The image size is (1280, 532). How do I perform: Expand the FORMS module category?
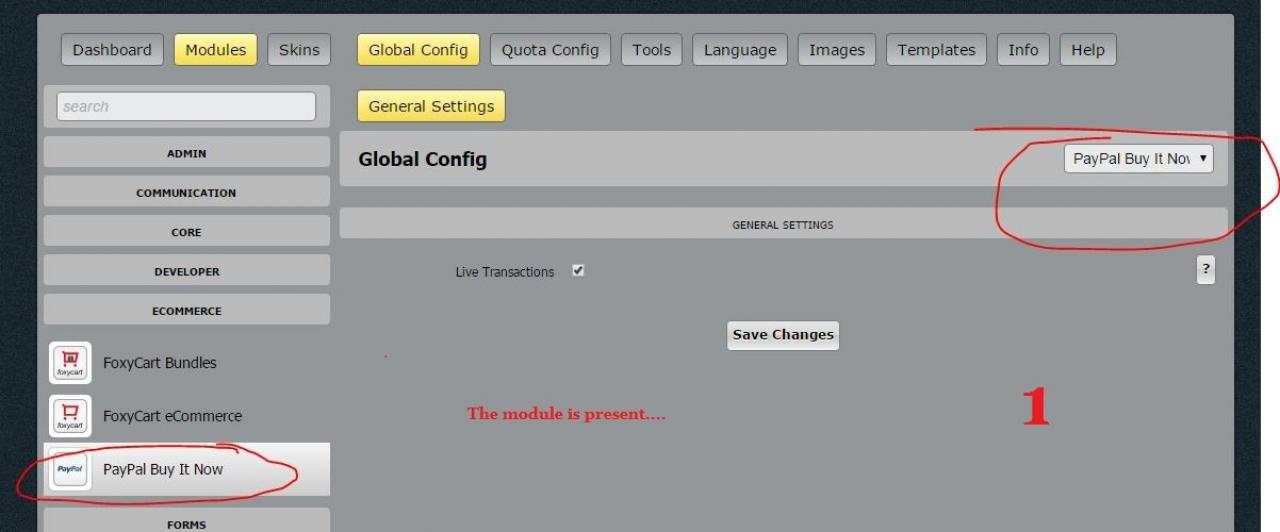click(x=187, y=521)
